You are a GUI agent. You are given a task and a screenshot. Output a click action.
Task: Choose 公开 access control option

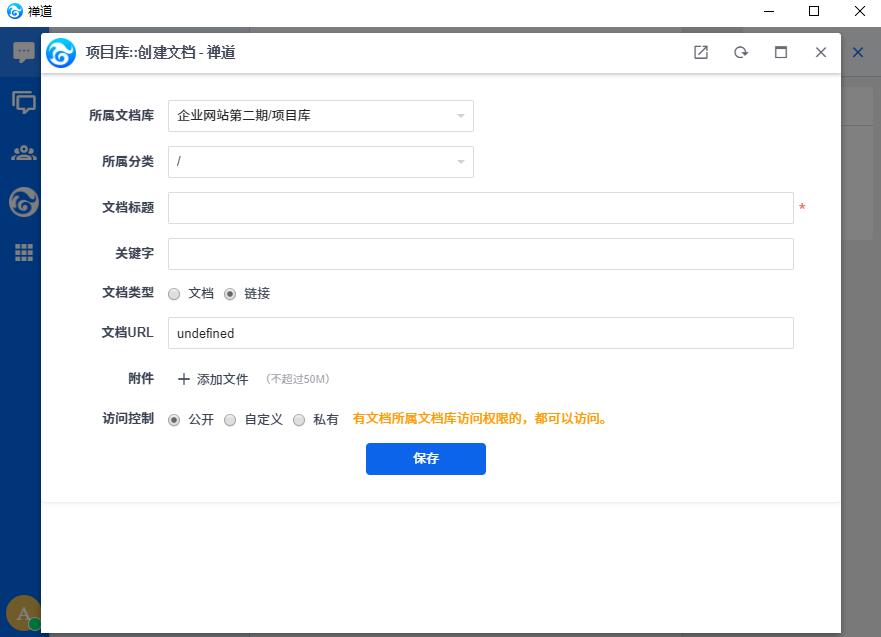[x=174, y=420]
